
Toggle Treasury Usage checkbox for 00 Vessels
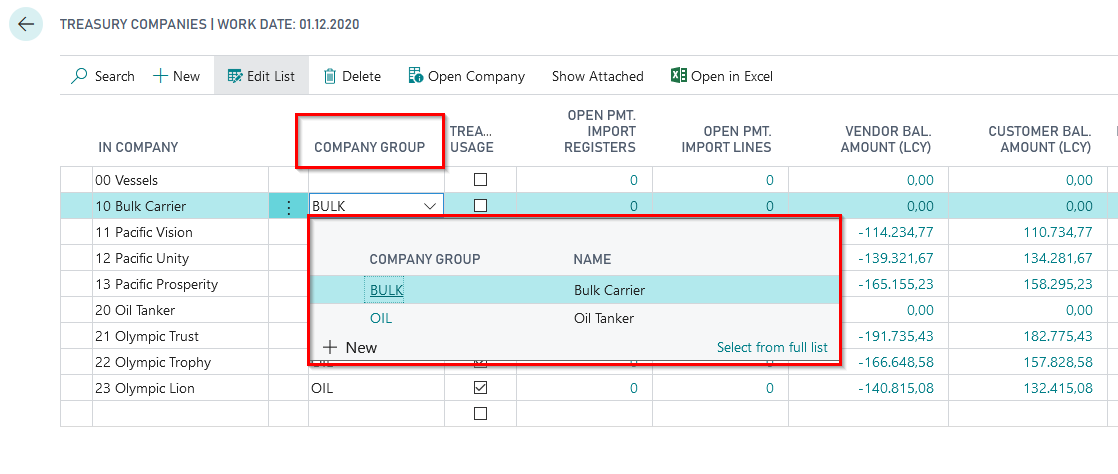pyautogui.click(x=480, y=180)
